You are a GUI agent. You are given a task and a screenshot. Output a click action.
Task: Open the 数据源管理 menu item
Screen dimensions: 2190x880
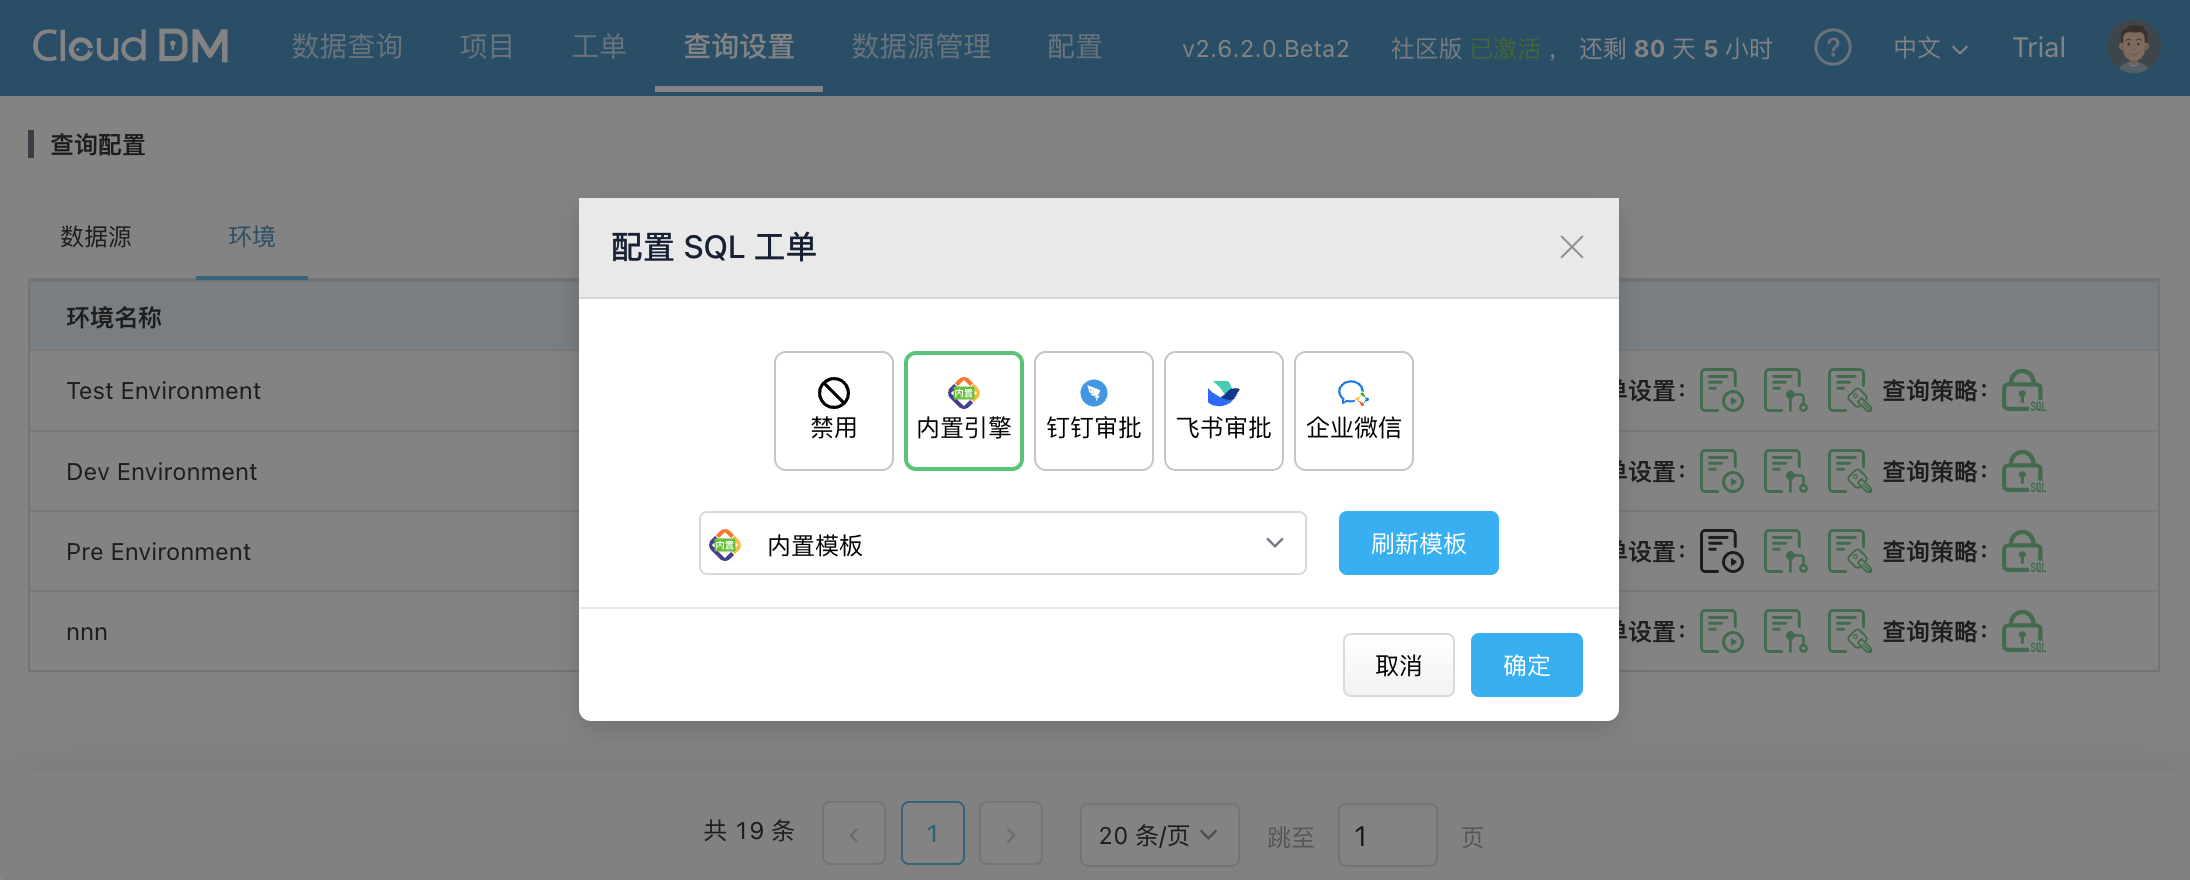tap(920, 47)
